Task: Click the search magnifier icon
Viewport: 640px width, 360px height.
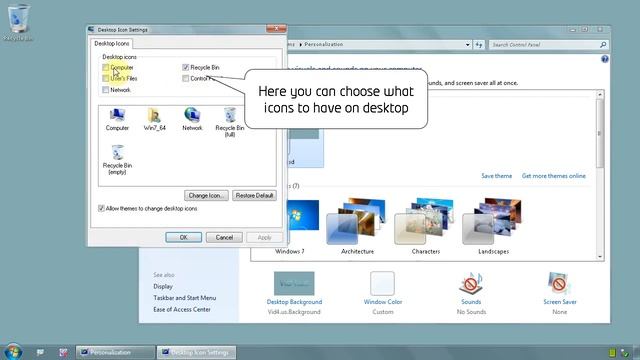Action: pos(603,44)
